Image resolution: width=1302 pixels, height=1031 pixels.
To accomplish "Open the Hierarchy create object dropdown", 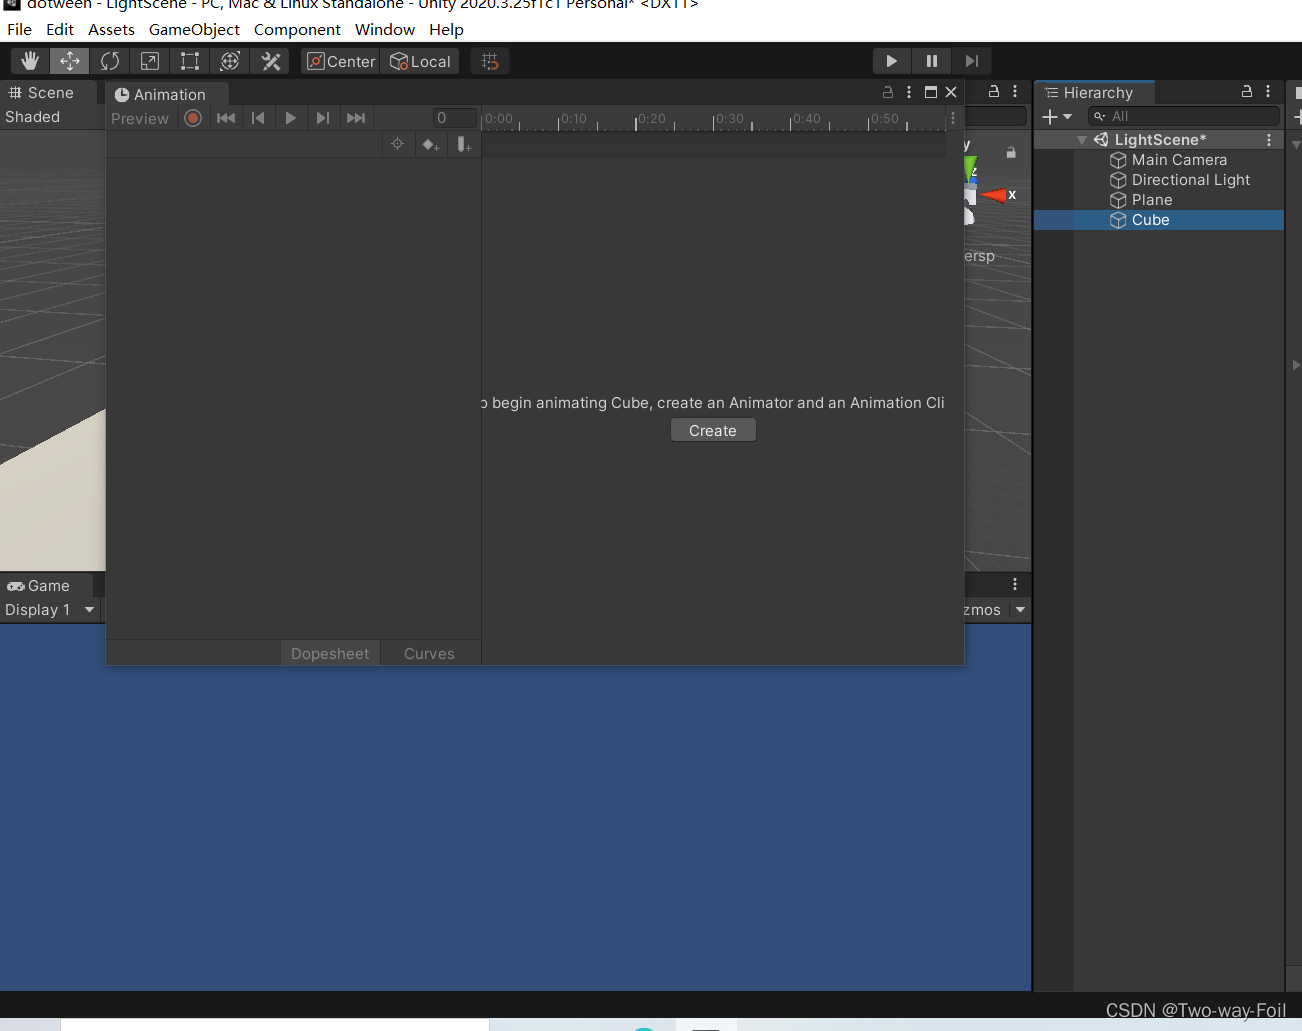I will click(x=1057, y=117).
